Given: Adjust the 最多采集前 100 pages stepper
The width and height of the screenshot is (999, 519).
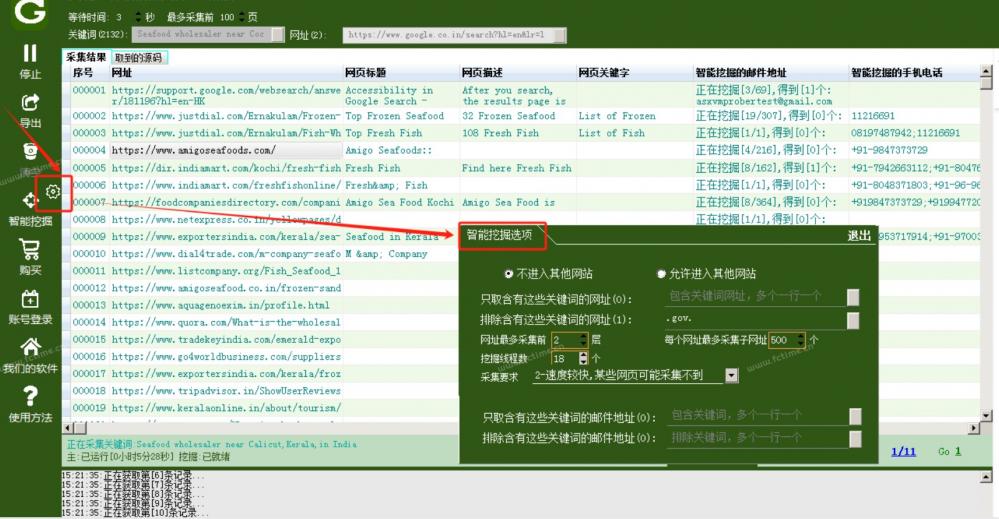Looking at the screenshot, I should (x=243, y=17).
